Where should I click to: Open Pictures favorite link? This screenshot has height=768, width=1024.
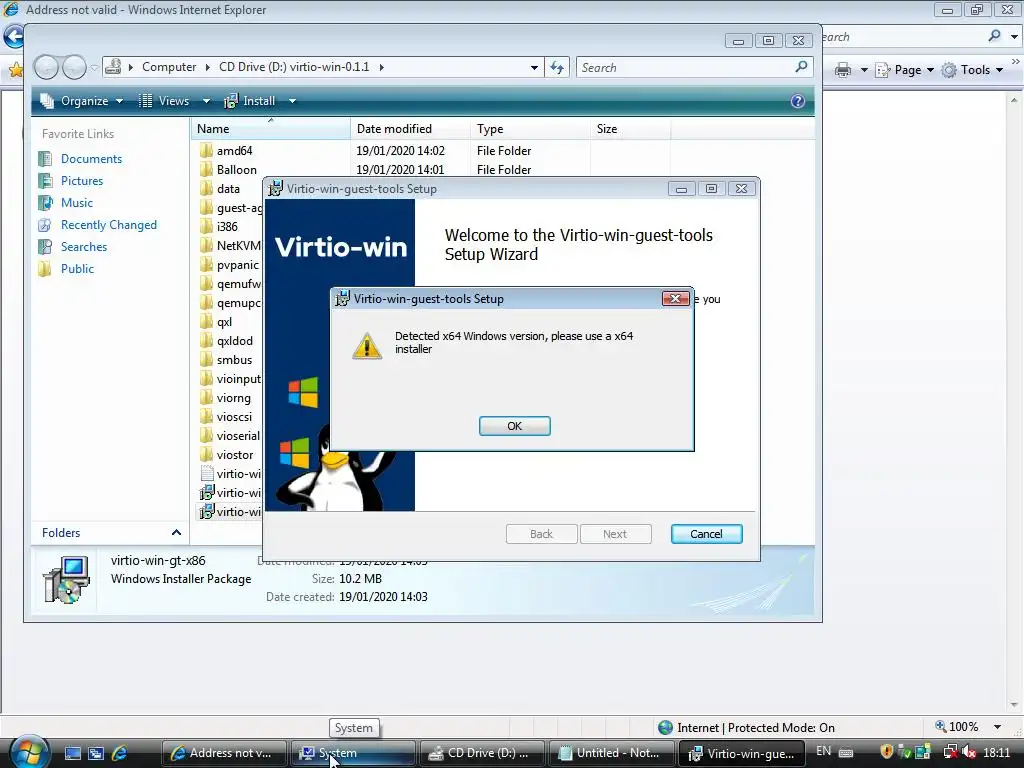[82, 181]
